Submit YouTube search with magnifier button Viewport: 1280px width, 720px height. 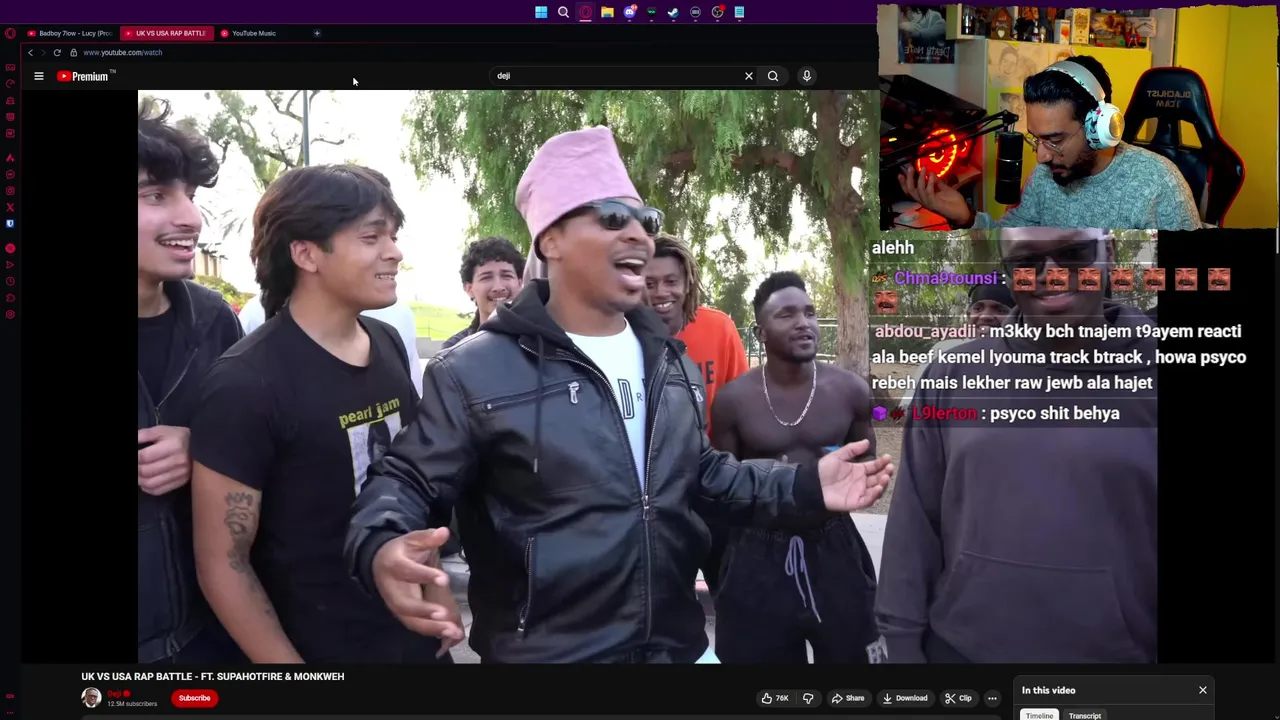(x=773, y=76)
